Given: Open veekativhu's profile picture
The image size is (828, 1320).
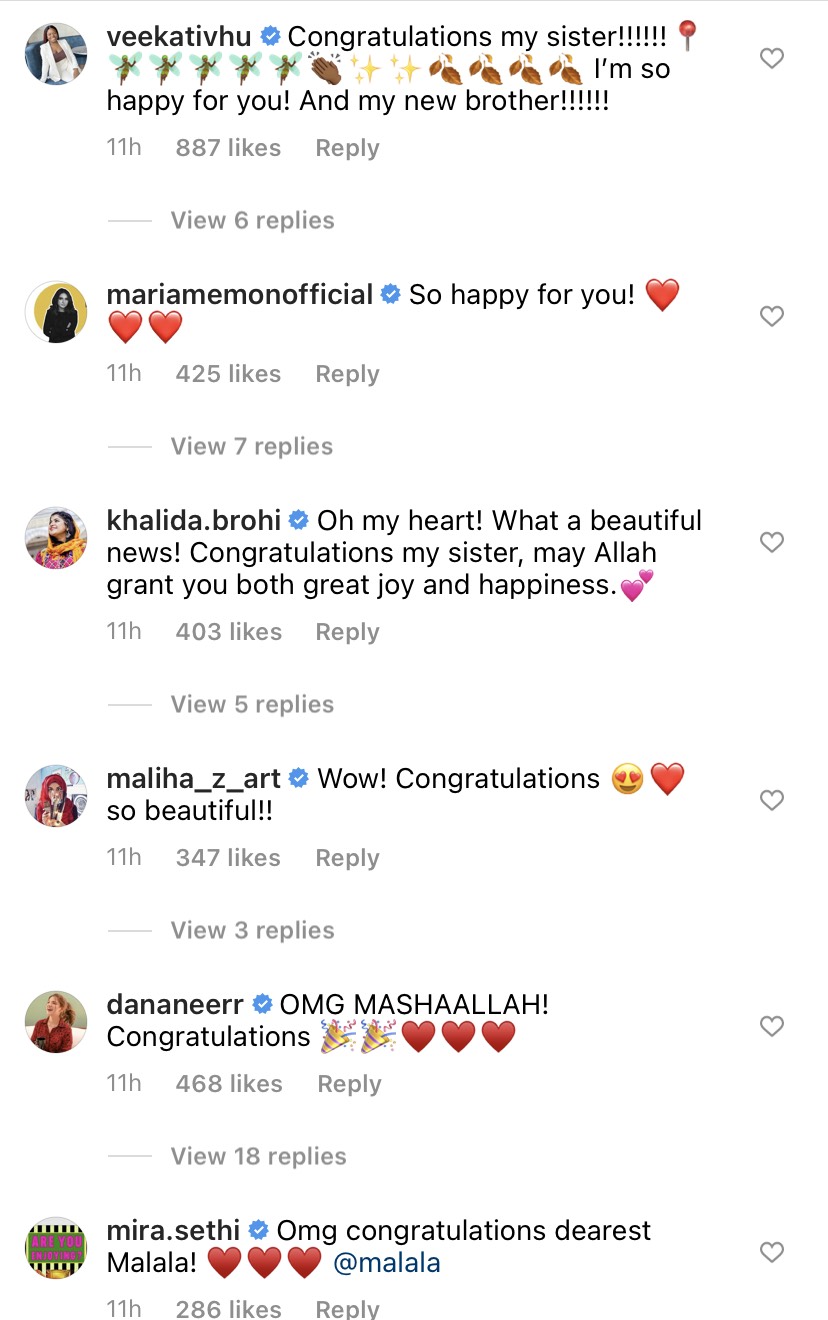Looking at the screenshot, I should pos(55,53).
